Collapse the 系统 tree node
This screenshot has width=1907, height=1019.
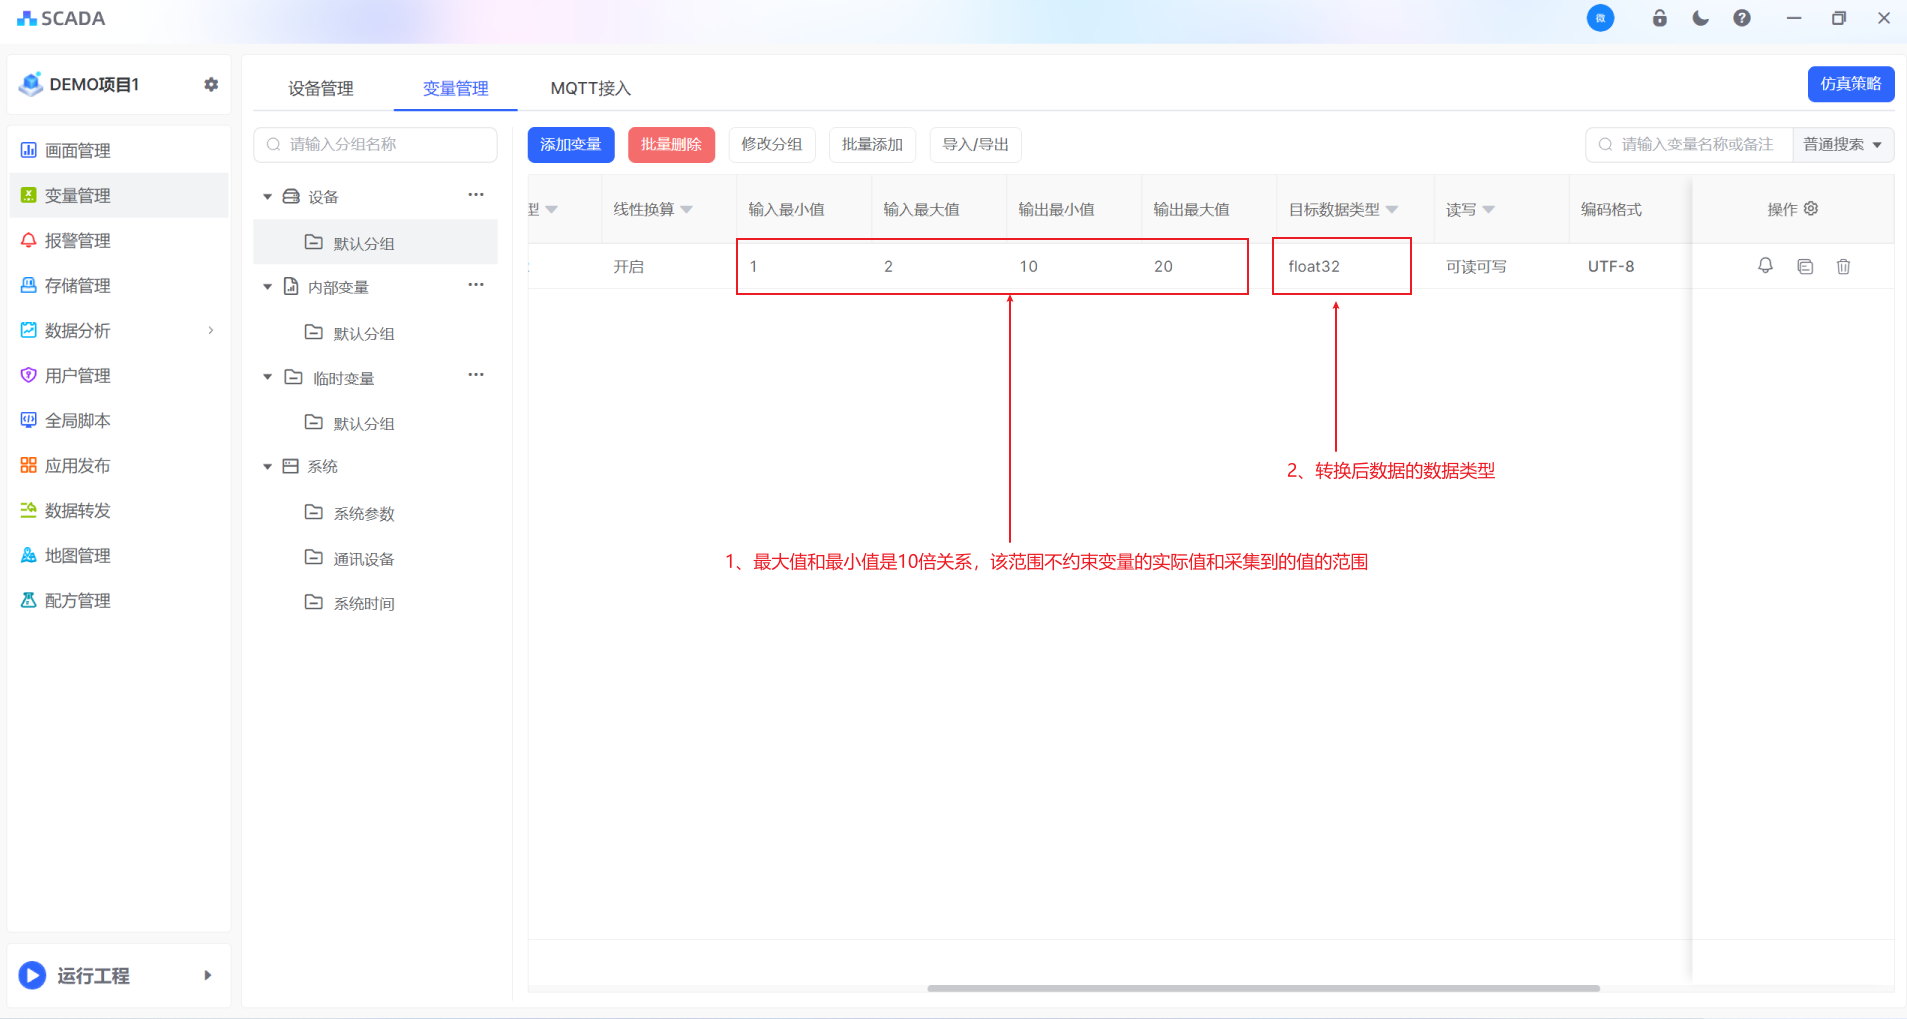[x=267, y=467]
